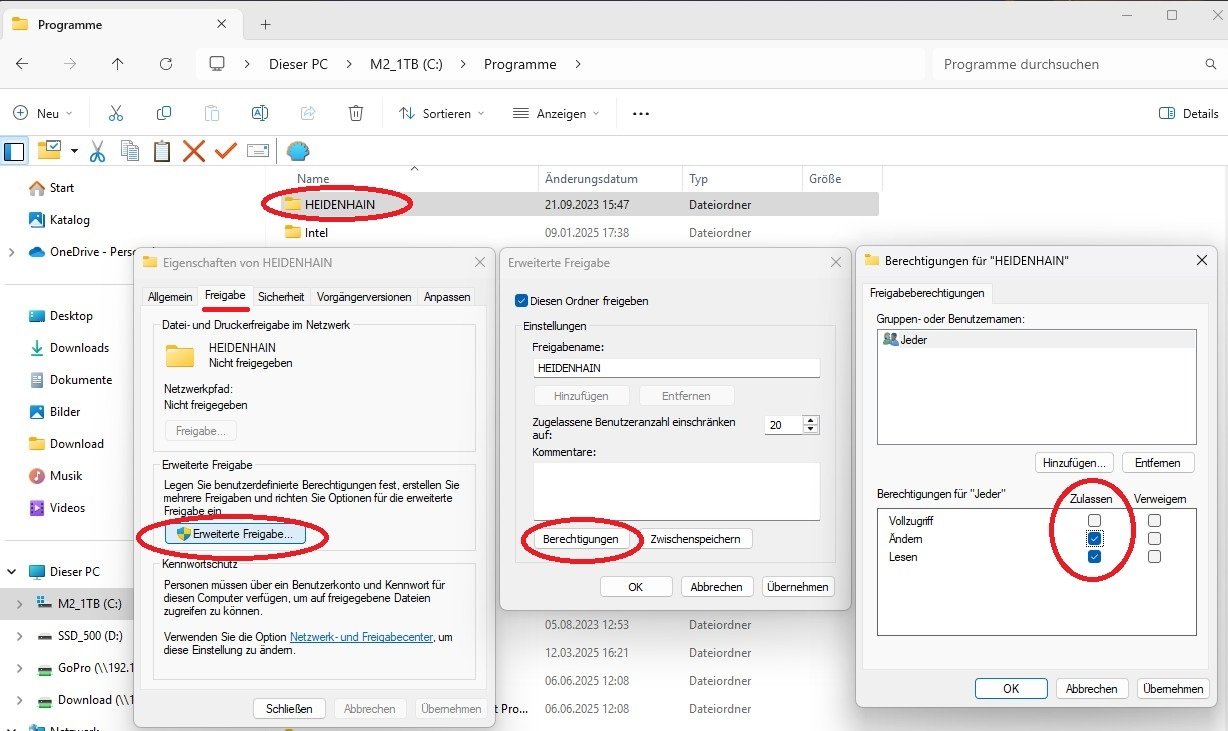Navigate up one folder level
The width and height of the screenshot is (1228, 731).
118,64
